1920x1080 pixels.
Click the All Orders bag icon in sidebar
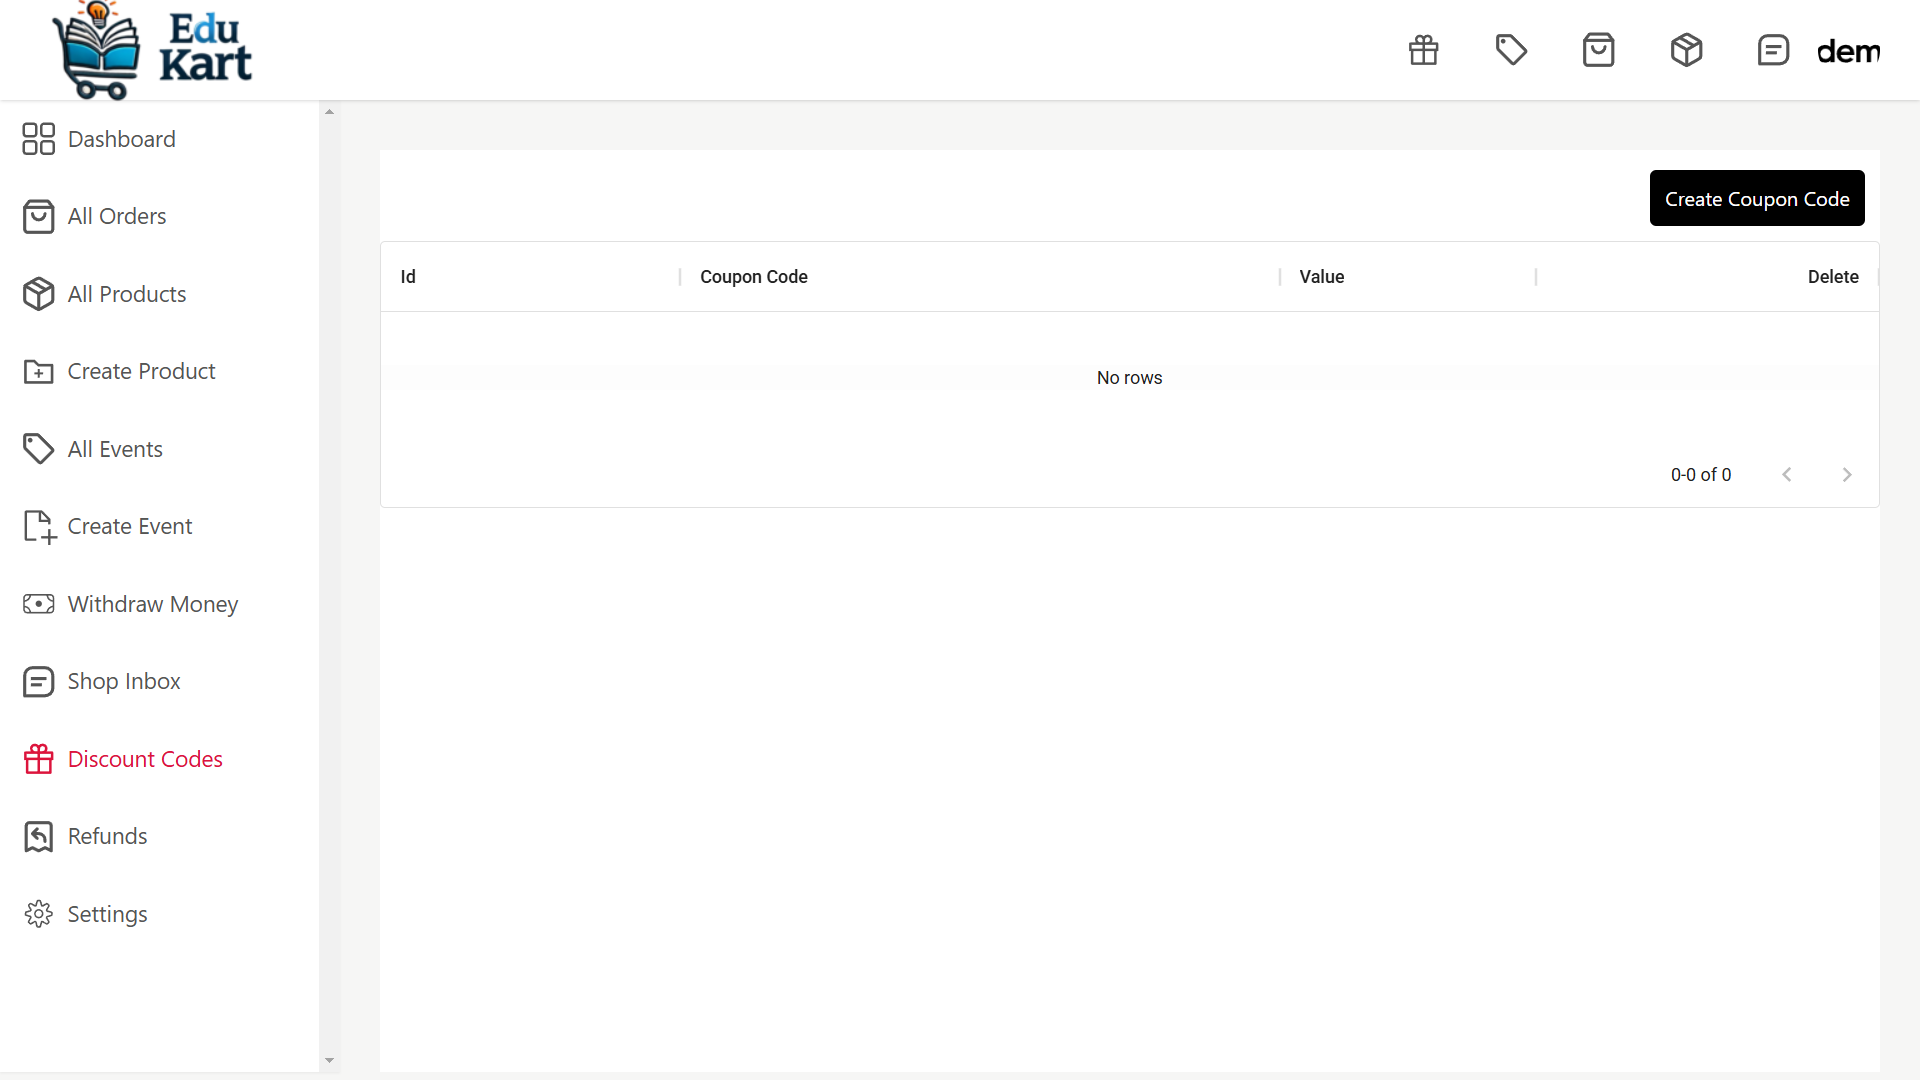tap(39, 216)
